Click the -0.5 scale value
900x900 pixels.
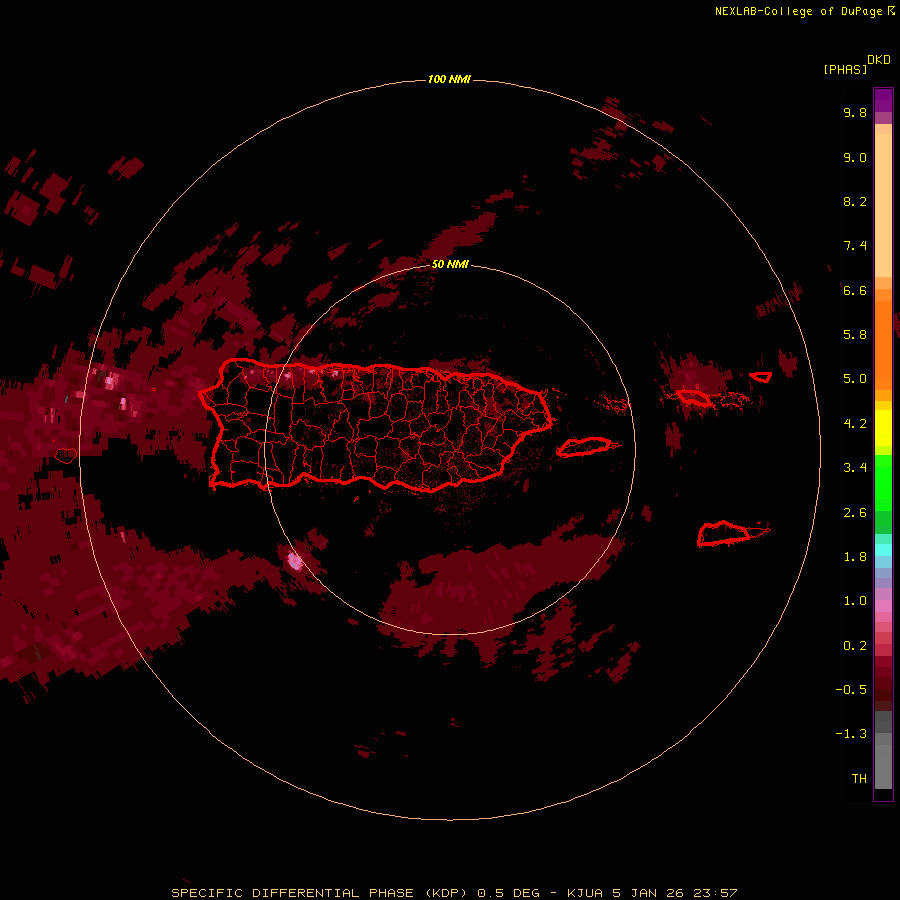[x=851, y=690]
